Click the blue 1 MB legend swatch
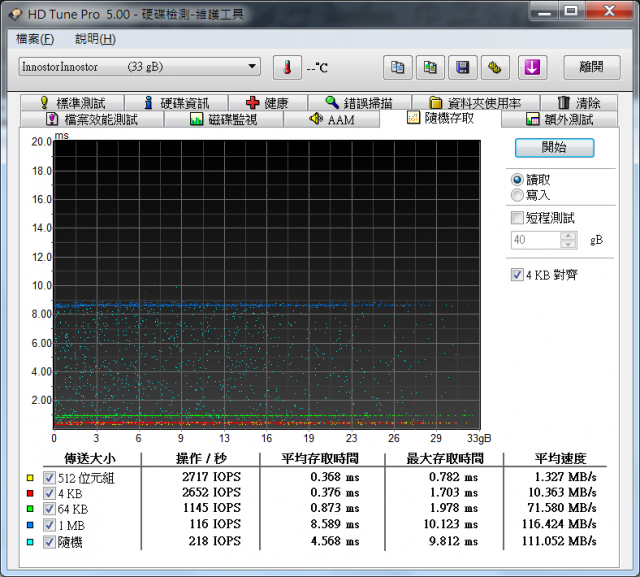Screen dimensions: 640x577 [x=30, y=525]
